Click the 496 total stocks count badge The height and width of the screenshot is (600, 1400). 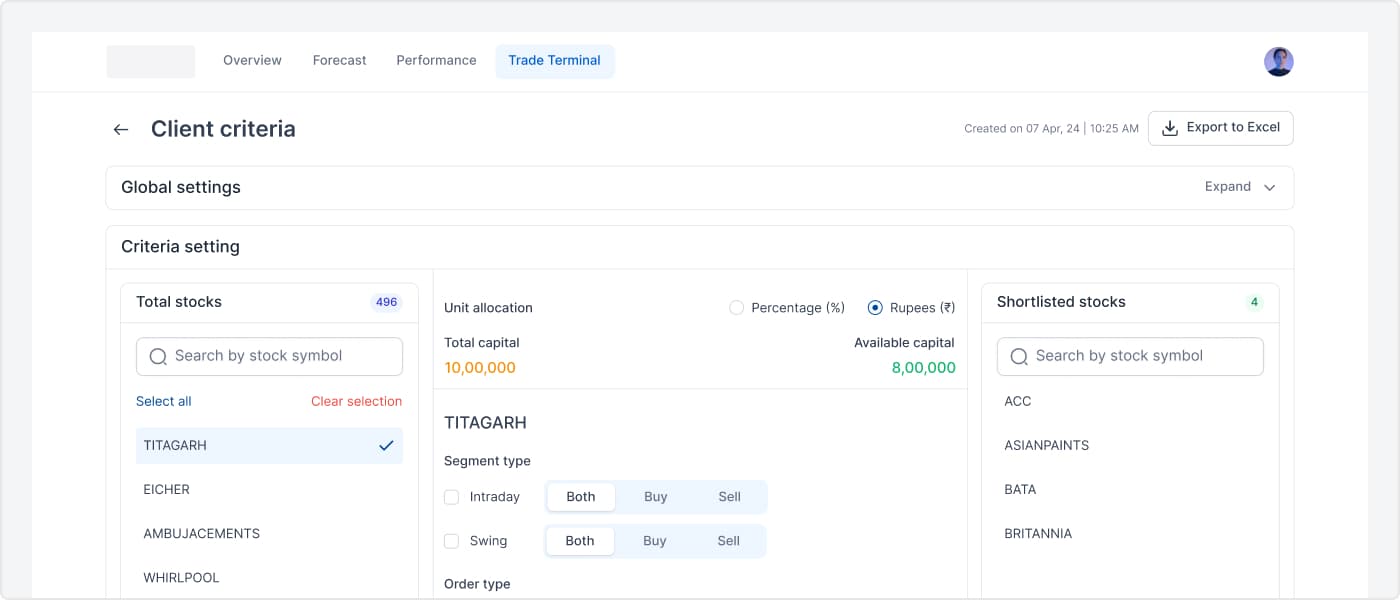pyautogui.click(x=386, y=302)
